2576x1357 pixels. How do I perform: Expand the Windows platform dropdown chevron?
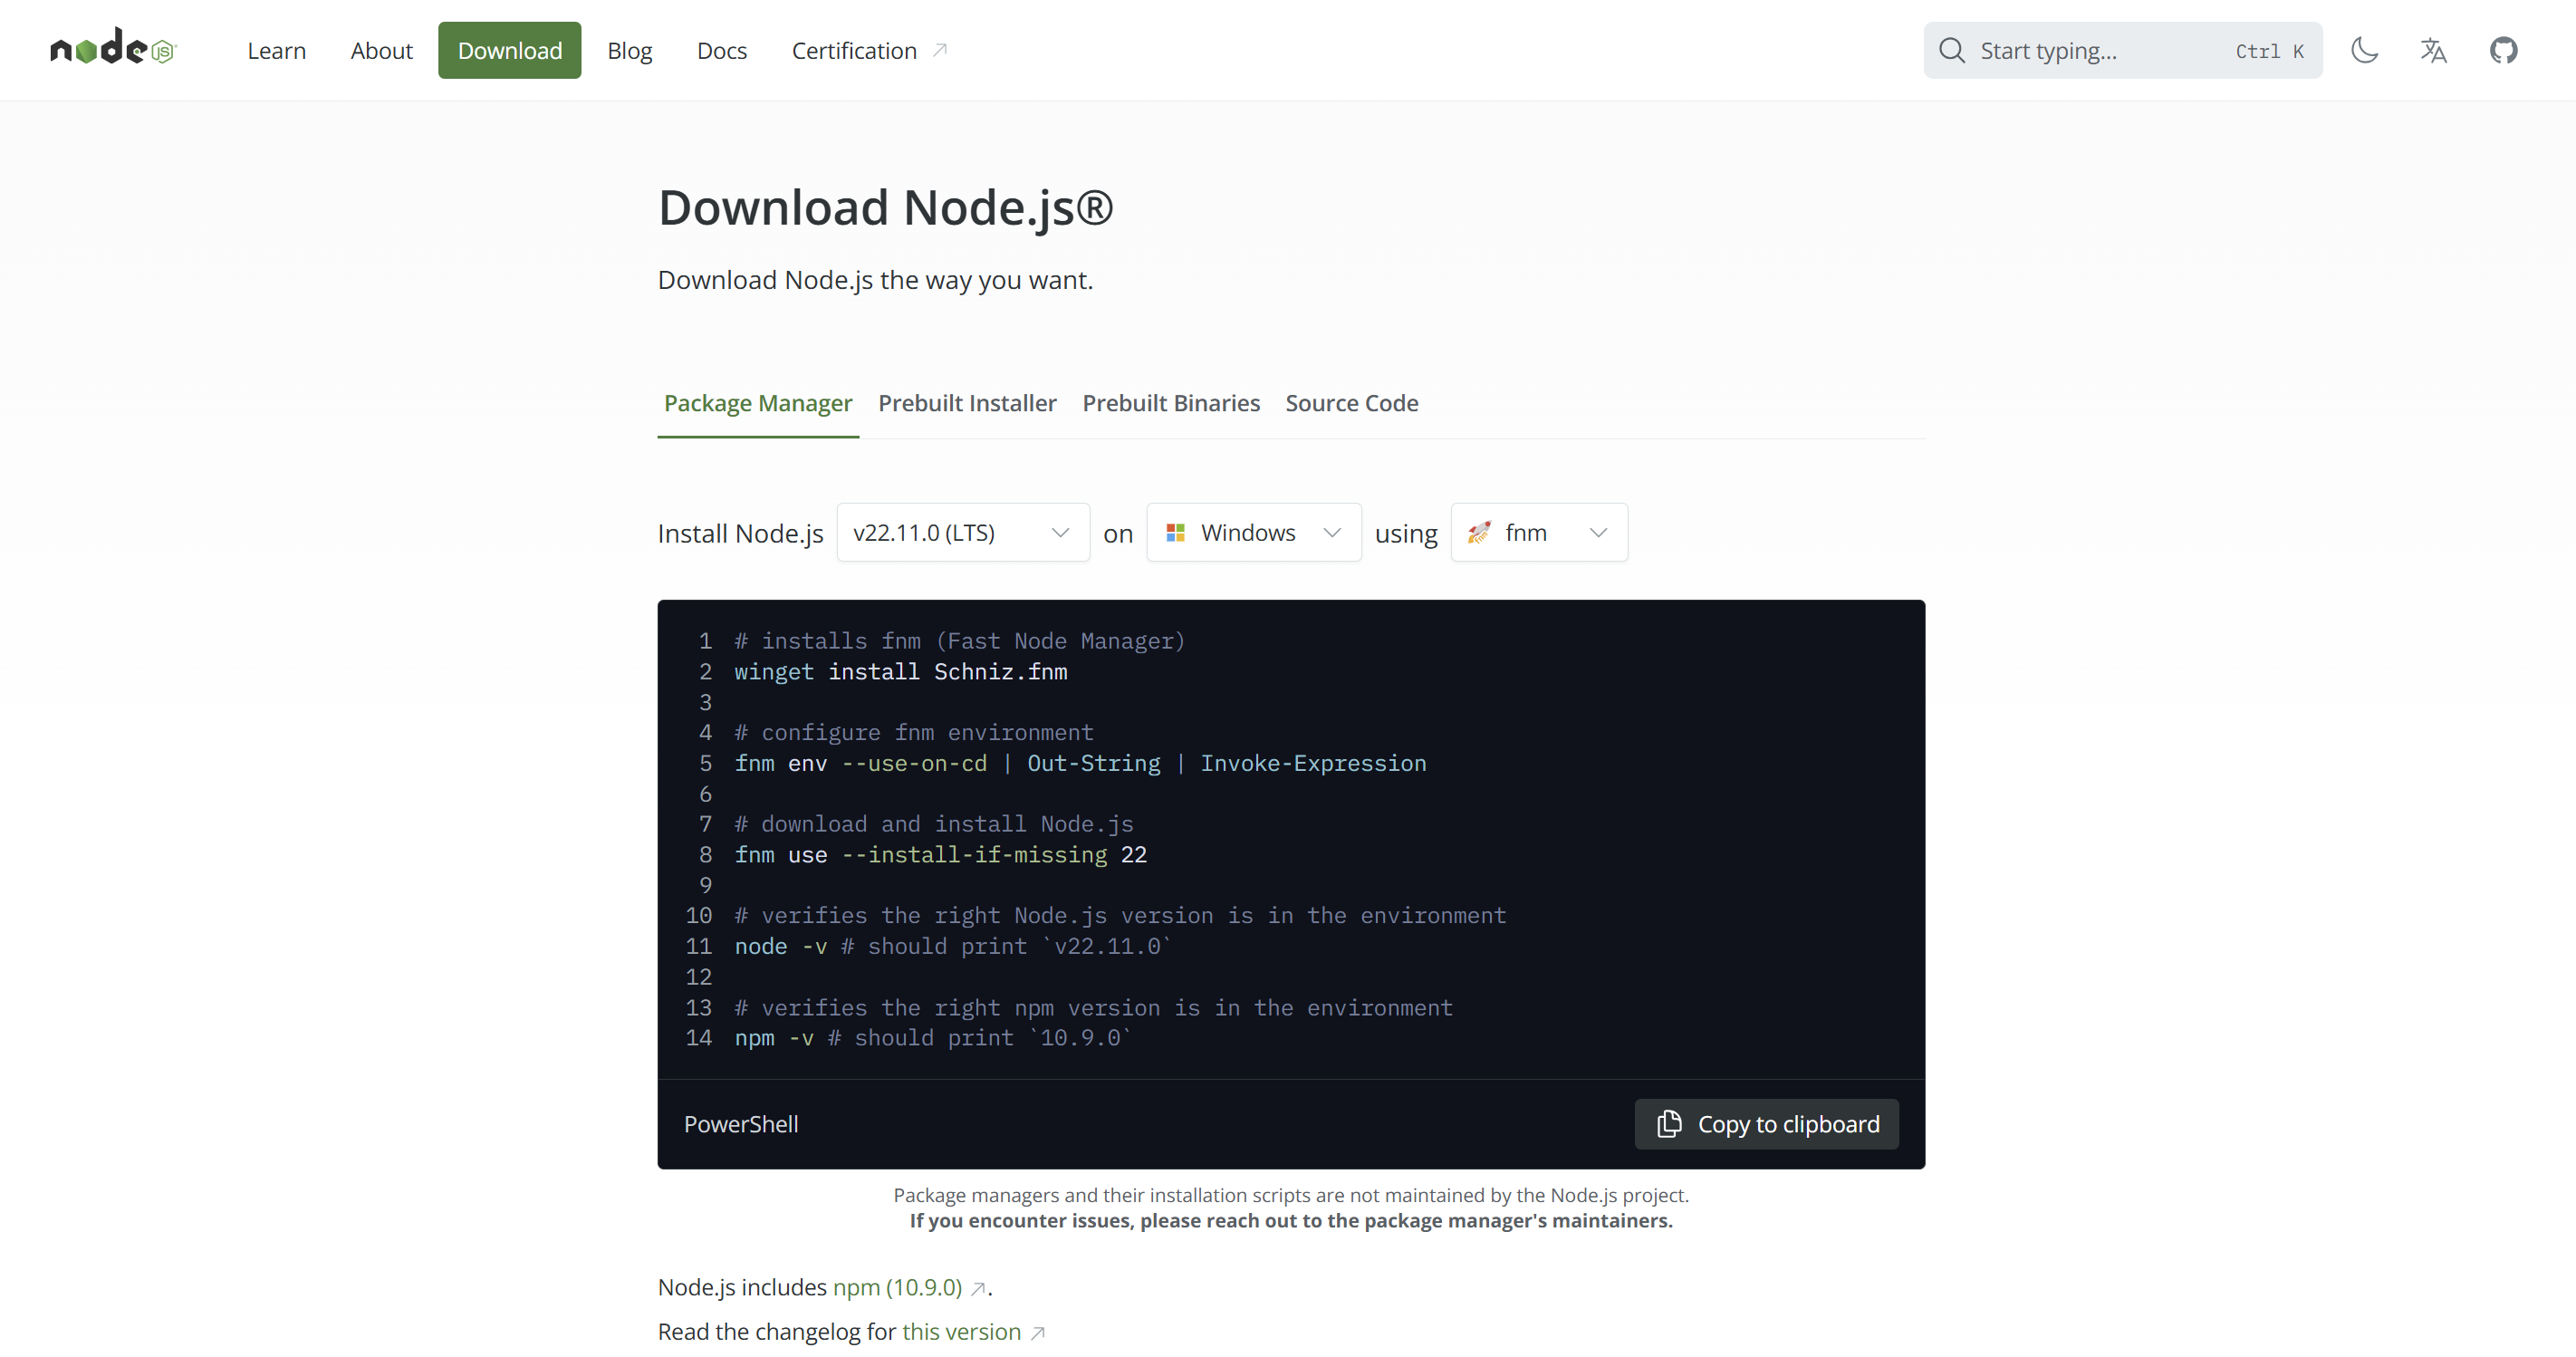tap(1331, 533)
